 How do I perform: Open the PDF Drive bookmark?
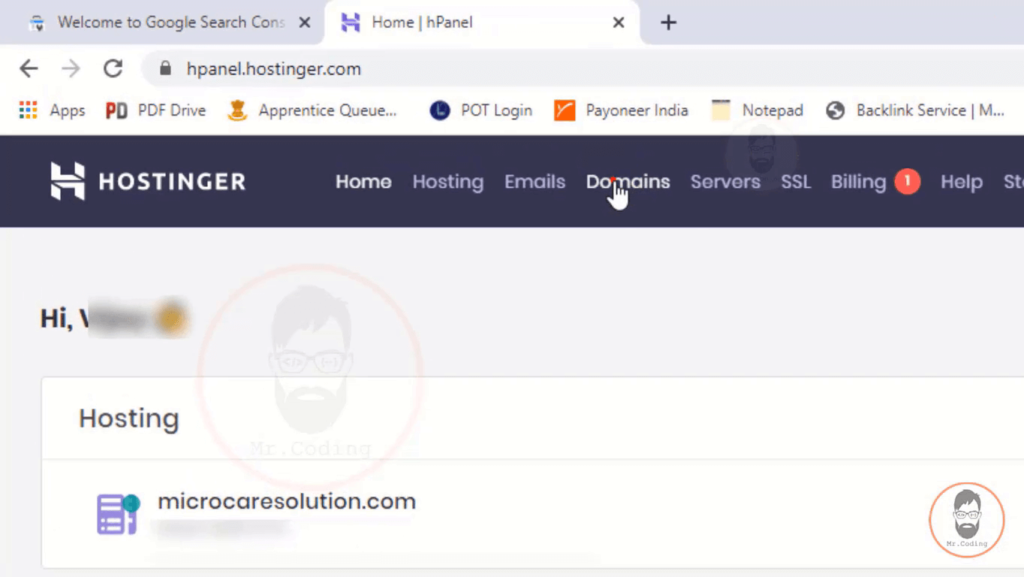tap(155, 110)
